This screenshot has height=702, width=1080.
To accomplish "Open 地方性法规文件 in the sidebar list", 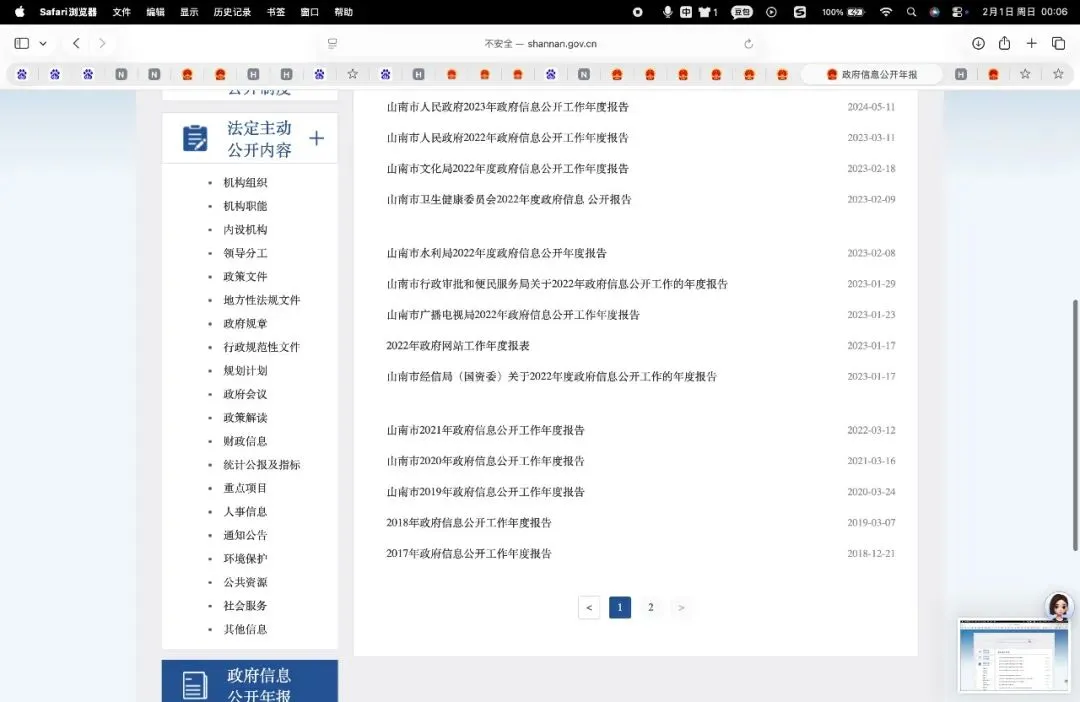I will (262, 300).
